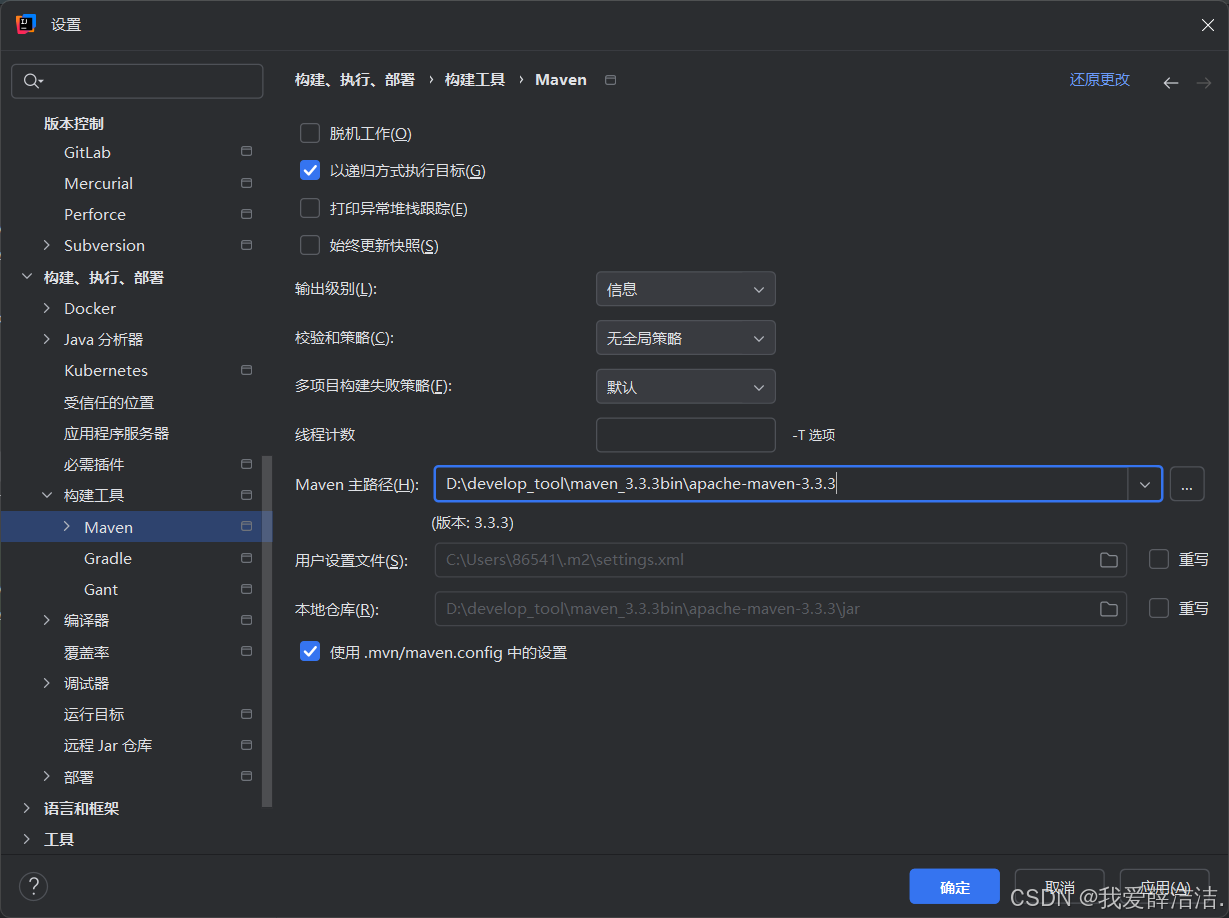Image resolution: width=1229 pixels, height=918 pixels.
Task: Open the 校验和策略 dropdown
Action: [x=685, y=337]
